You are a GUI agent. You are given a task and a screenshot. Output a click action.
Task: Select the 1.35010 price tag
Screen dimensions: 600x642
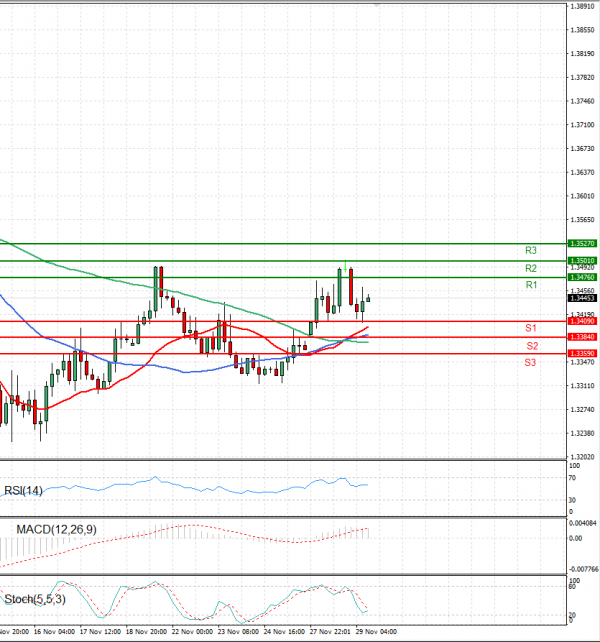(582, 261)
